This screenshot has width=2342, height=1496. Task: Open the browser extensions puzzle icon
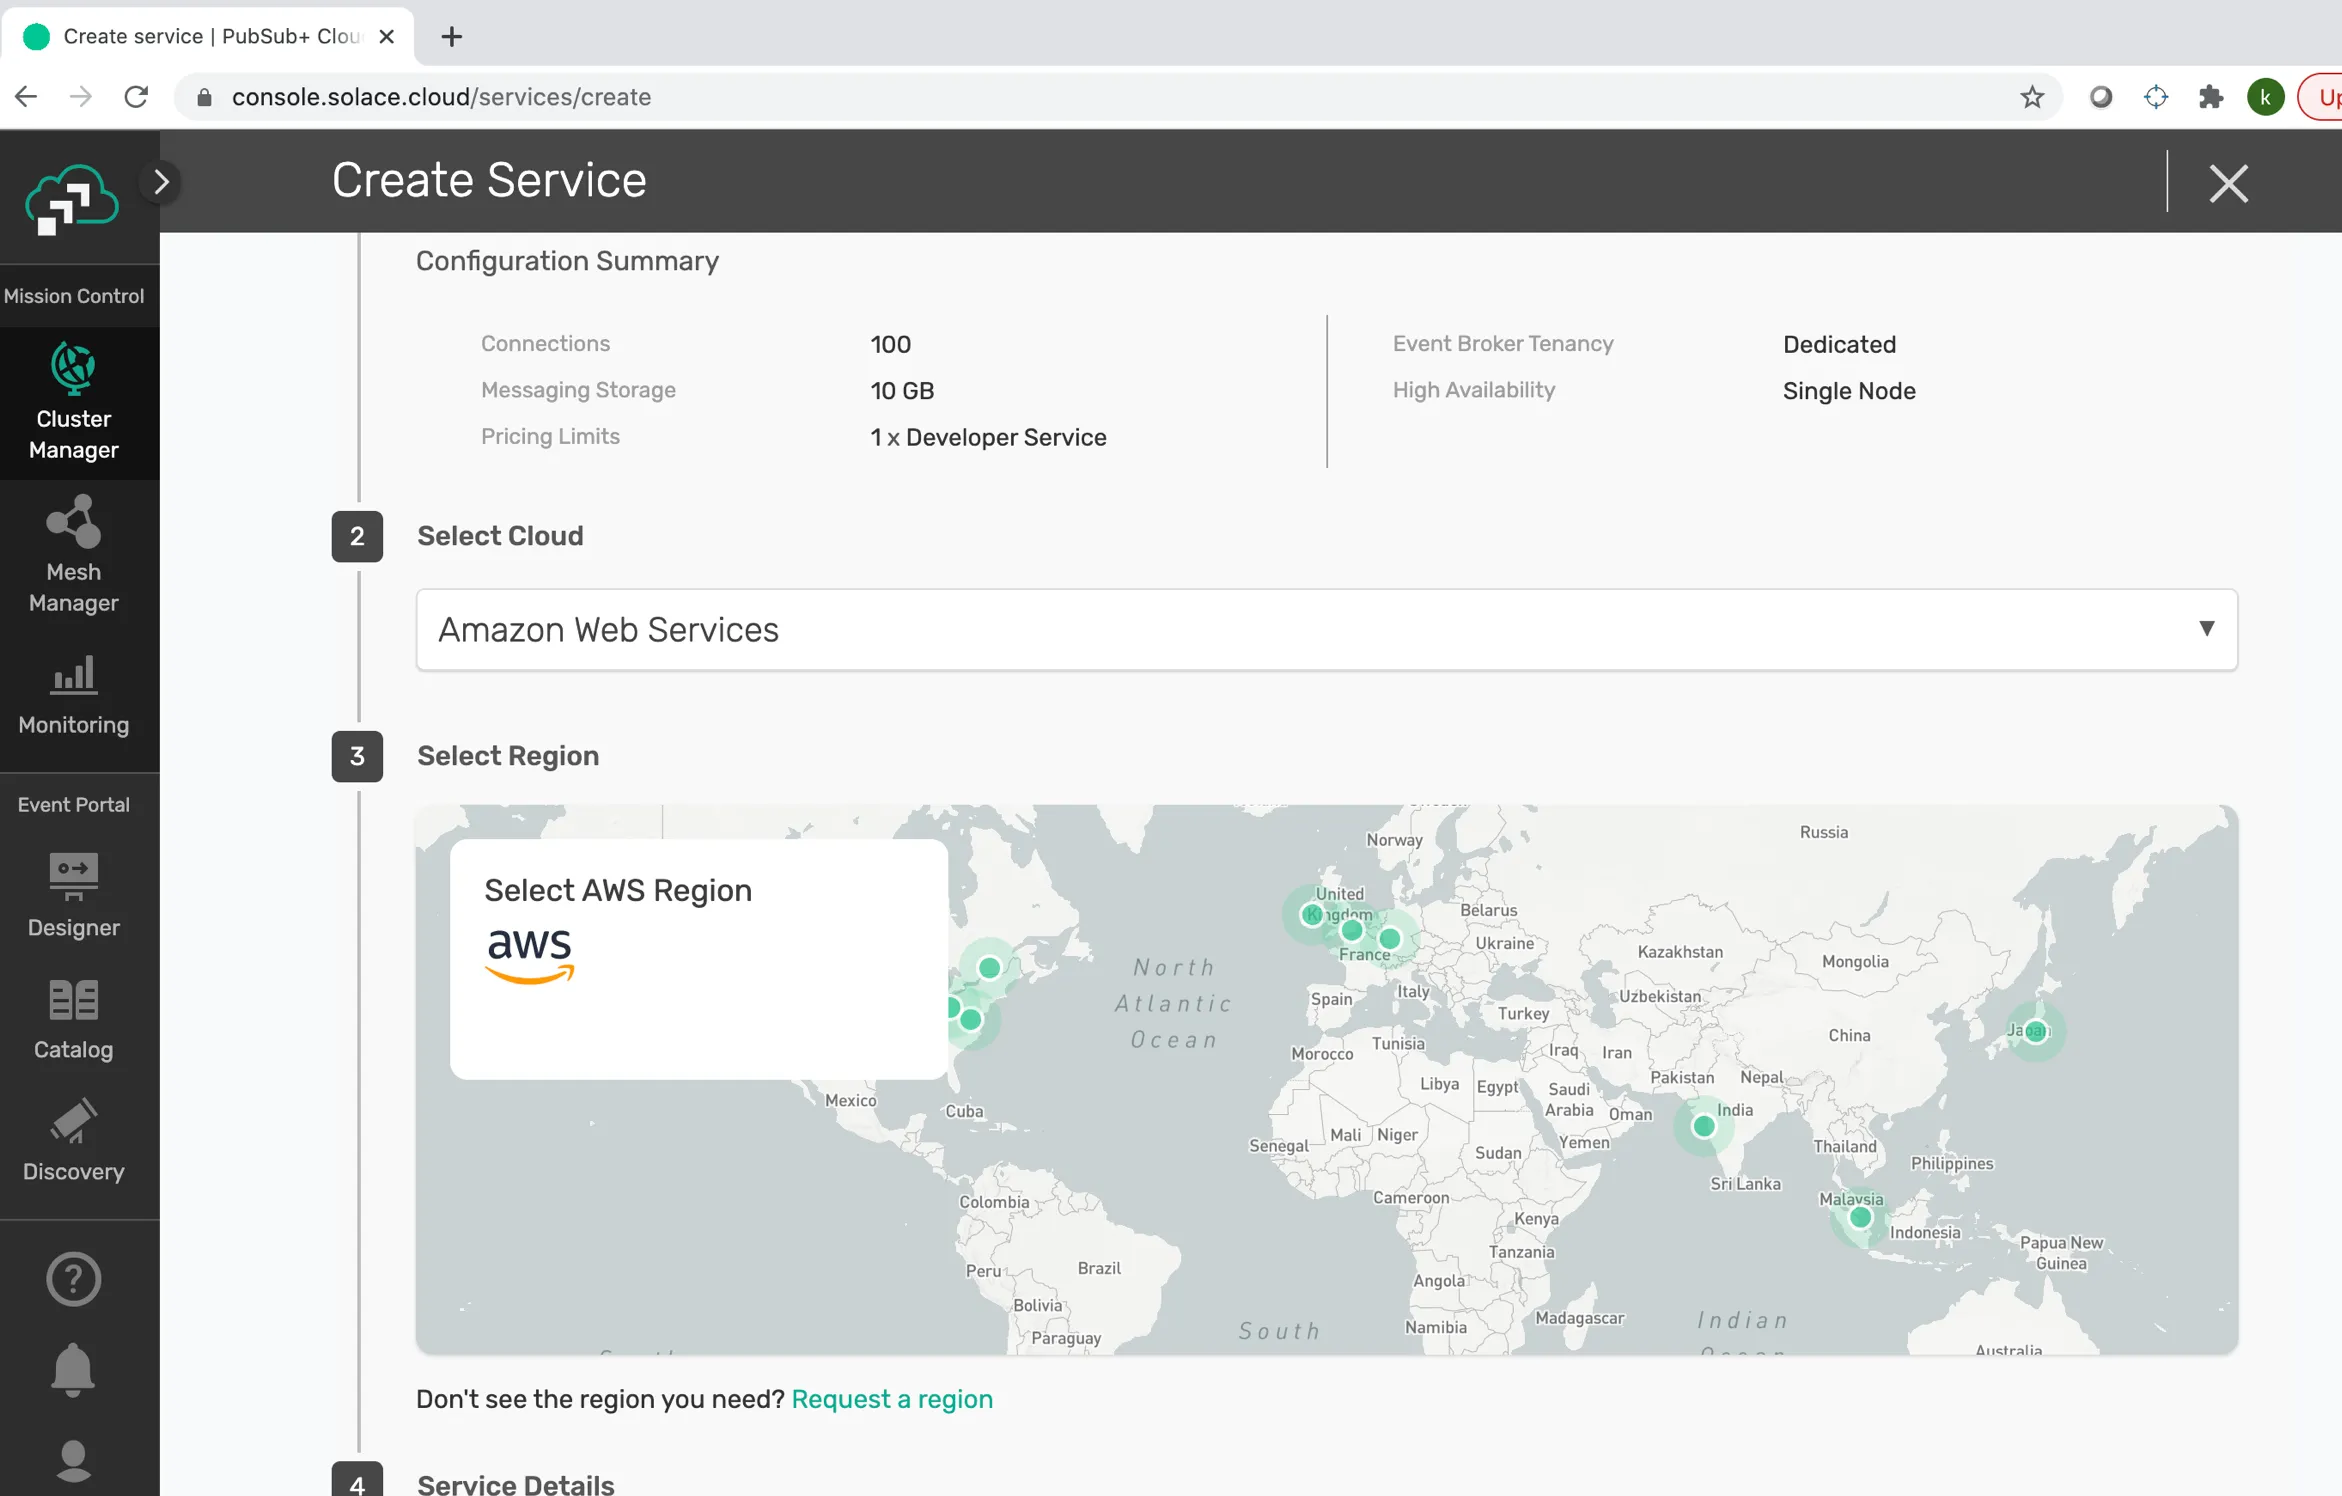2211,97
